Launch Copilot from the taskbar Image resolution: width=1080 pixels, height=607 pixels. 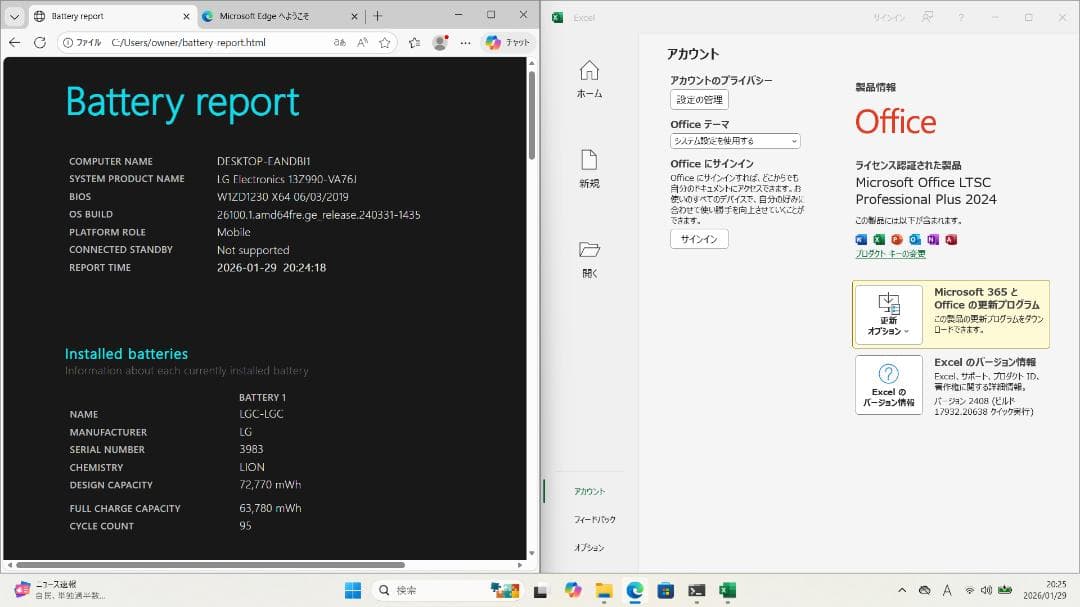click(x=571, y=590)
